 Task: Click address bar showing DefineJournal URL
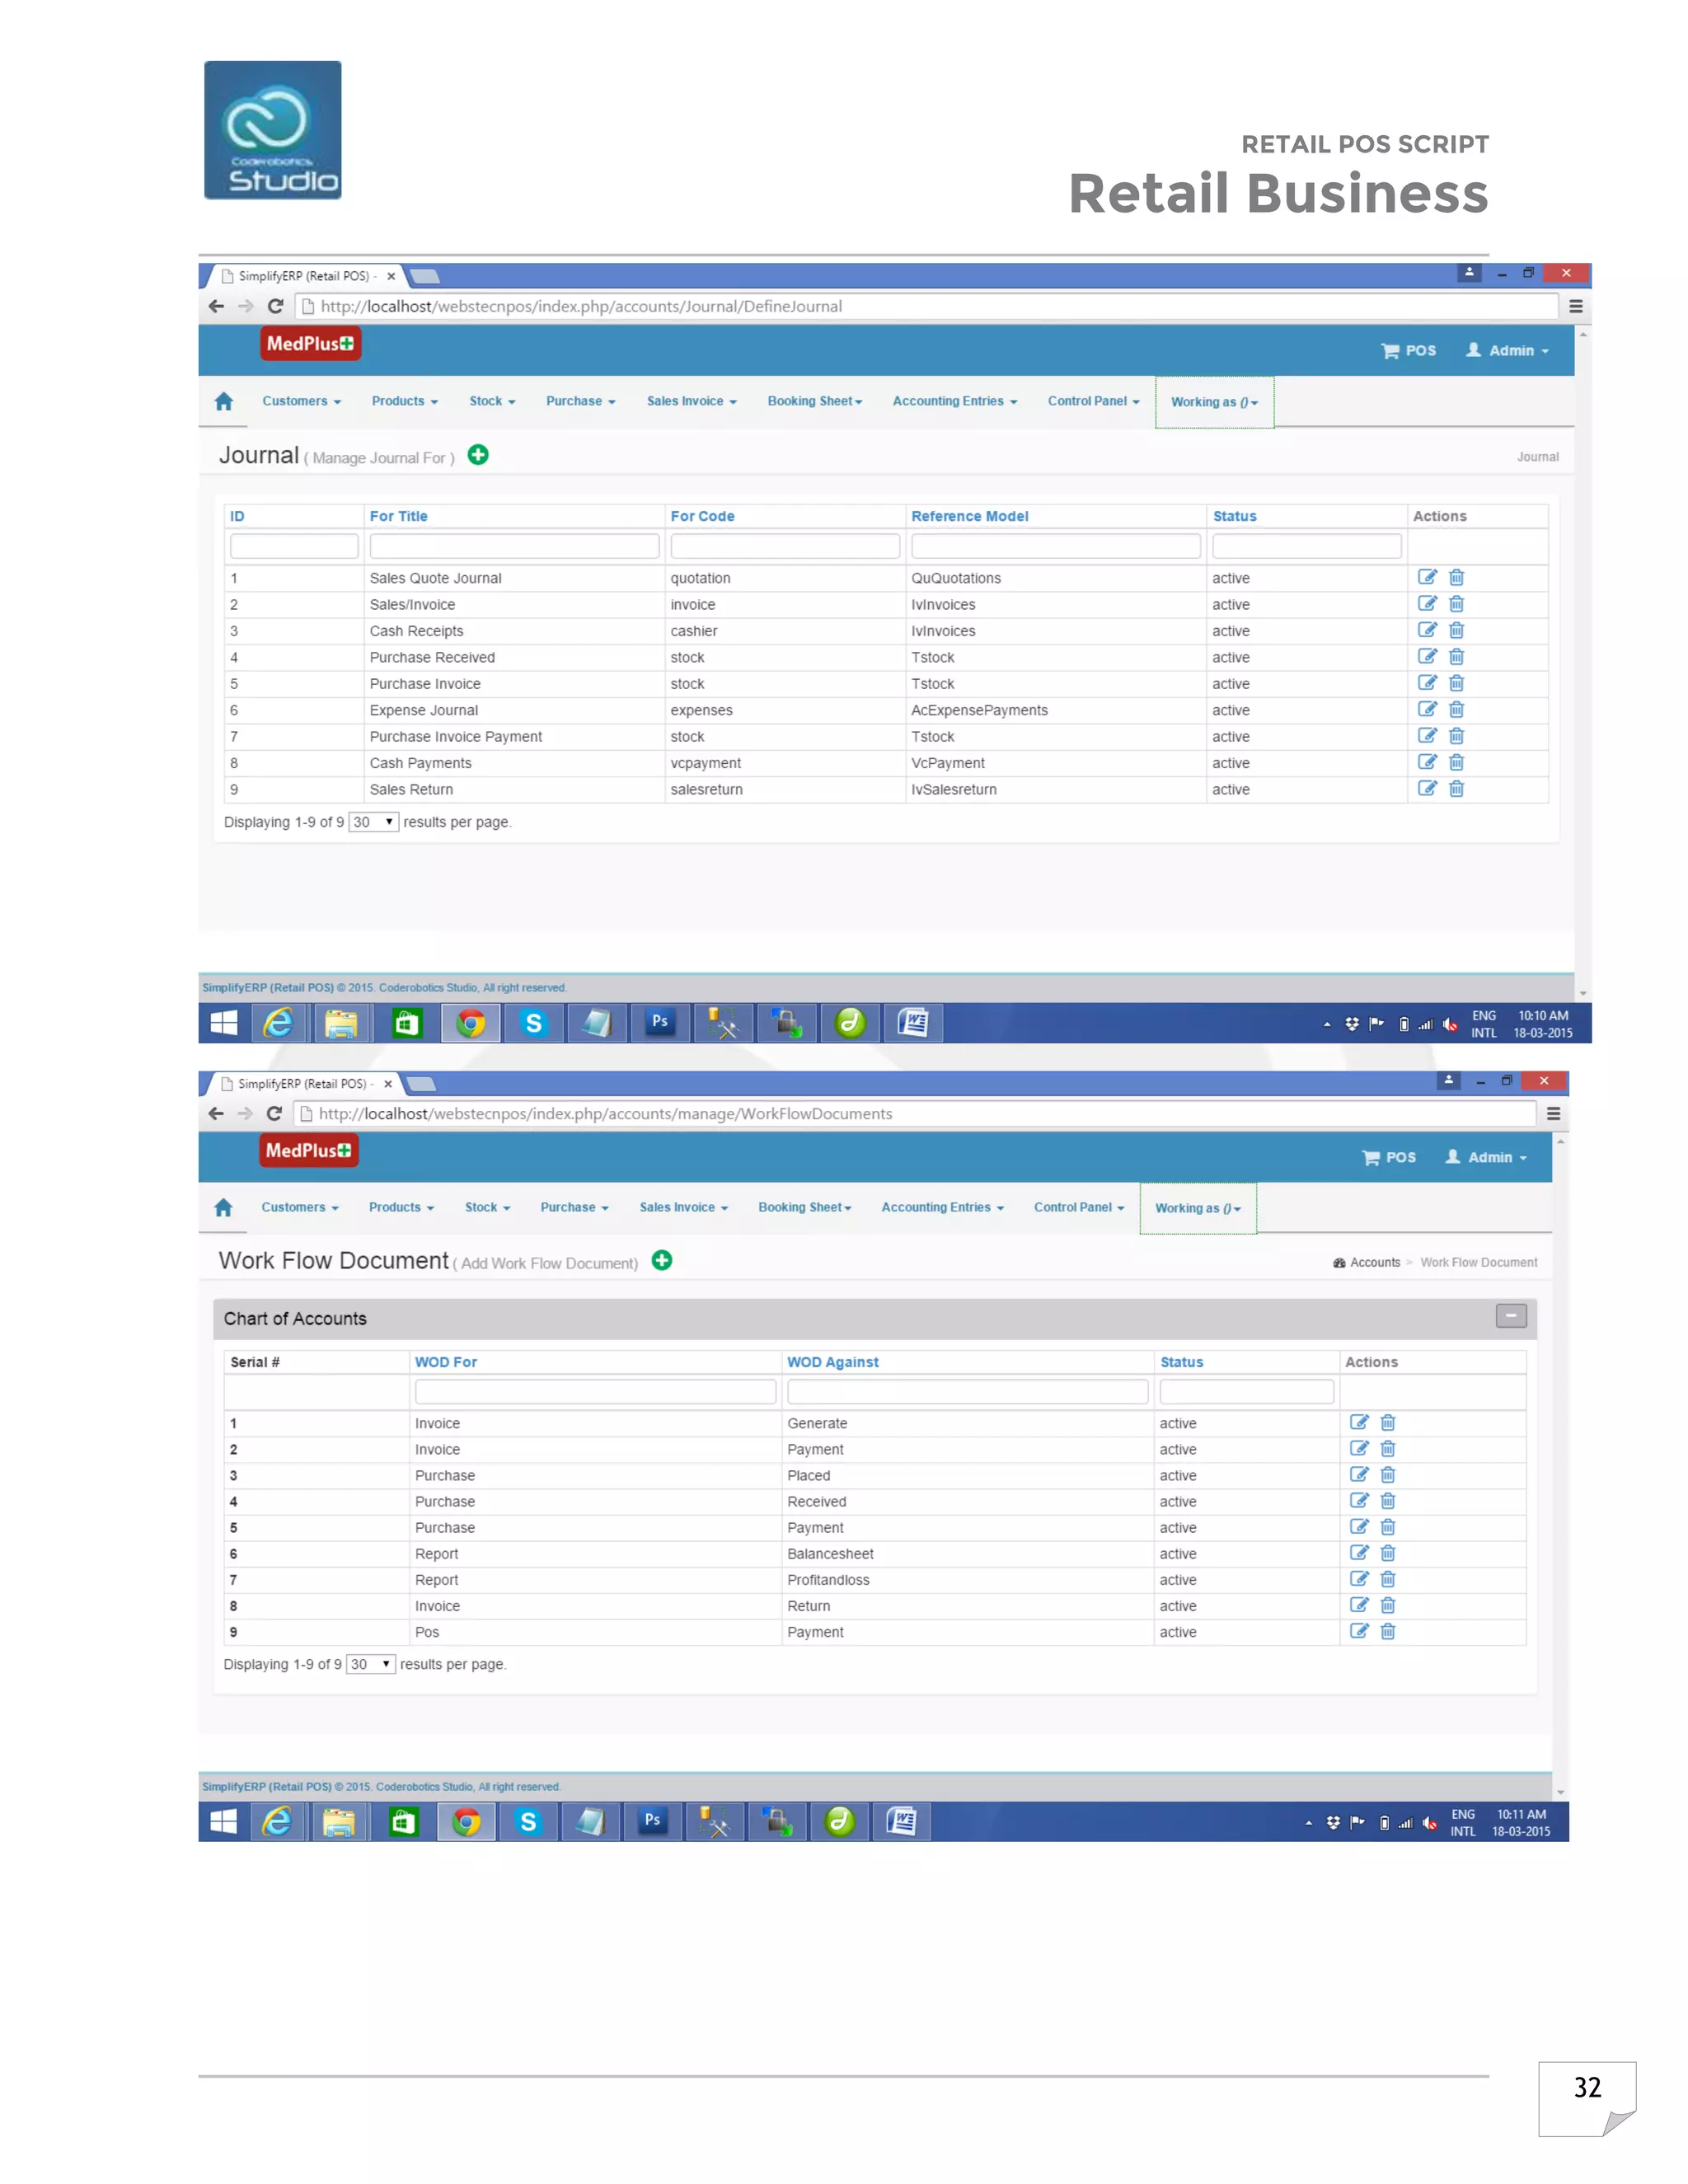coord(926,306)
